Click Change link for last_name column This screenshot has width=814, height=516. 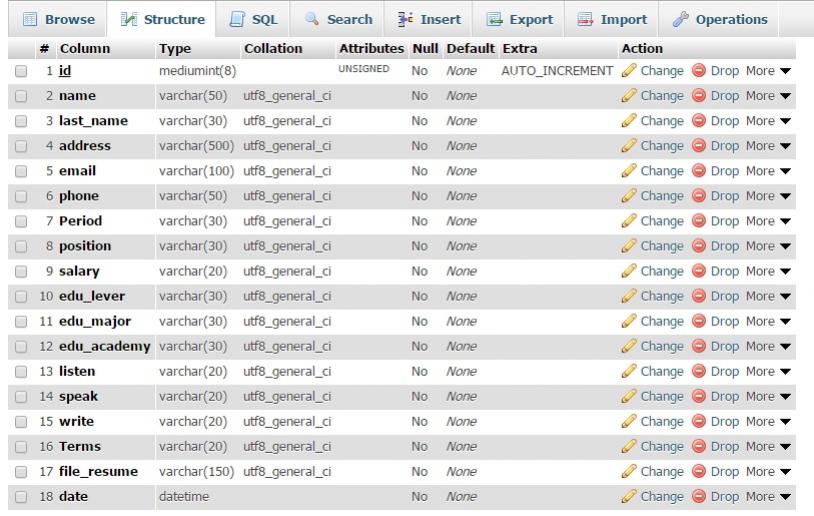pos(661,121)
